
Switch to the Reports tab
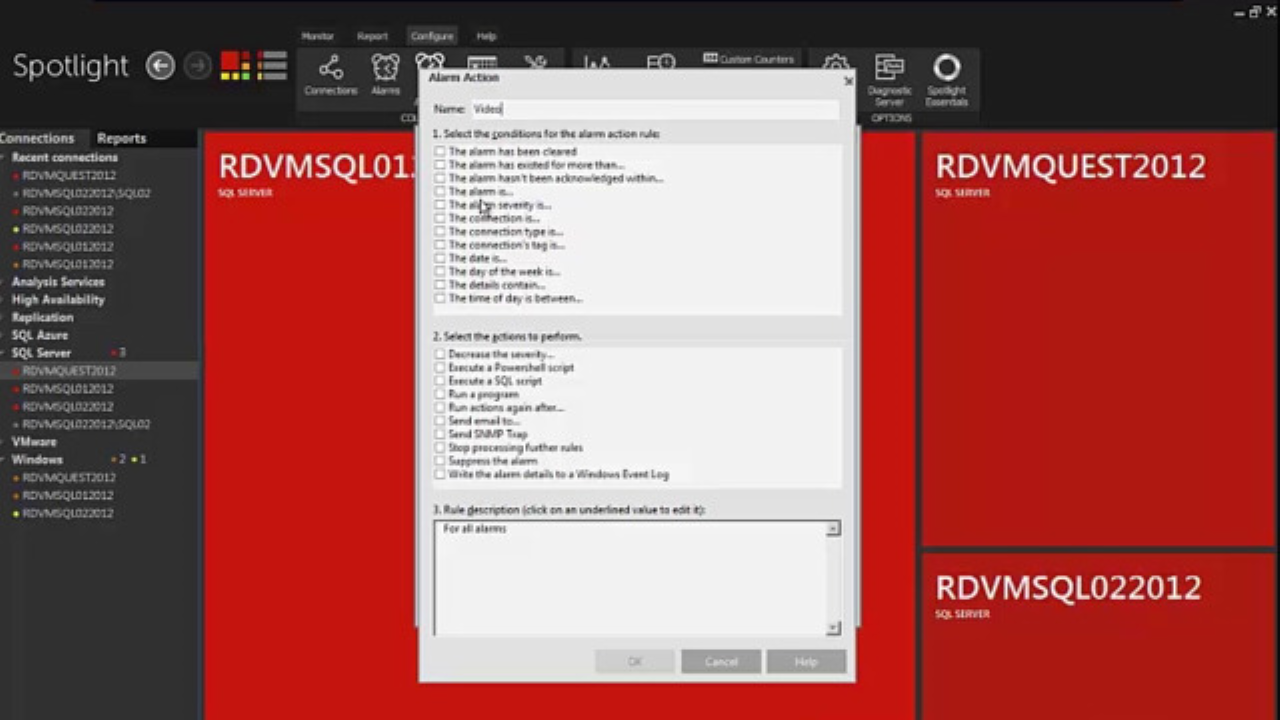tap(121, 138)
